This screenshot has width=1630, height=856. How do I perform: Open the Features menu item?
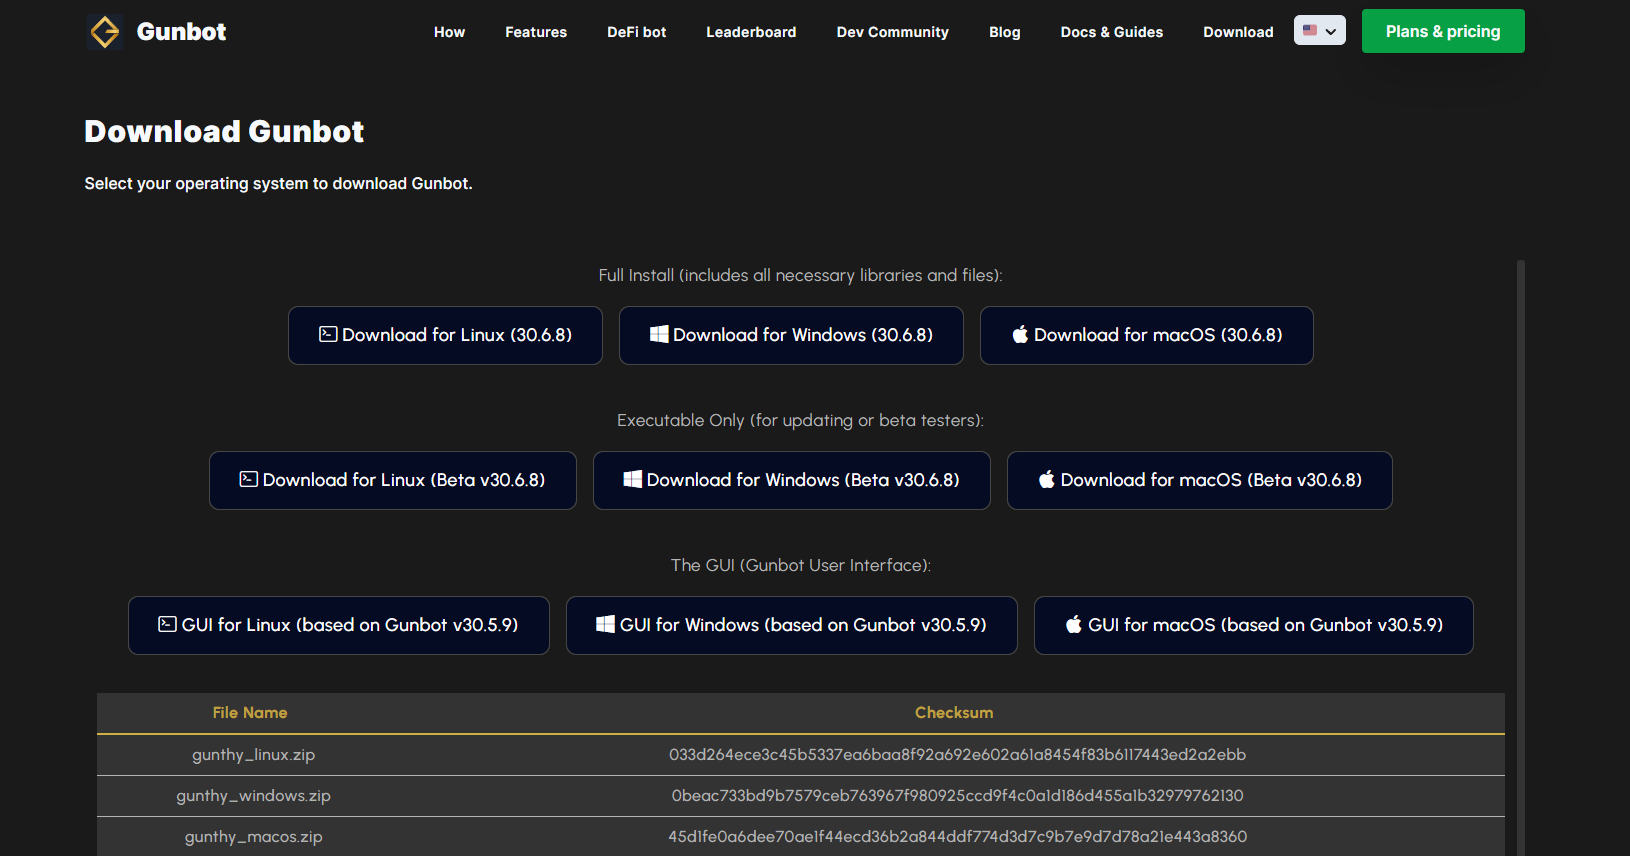click(535, 32)
